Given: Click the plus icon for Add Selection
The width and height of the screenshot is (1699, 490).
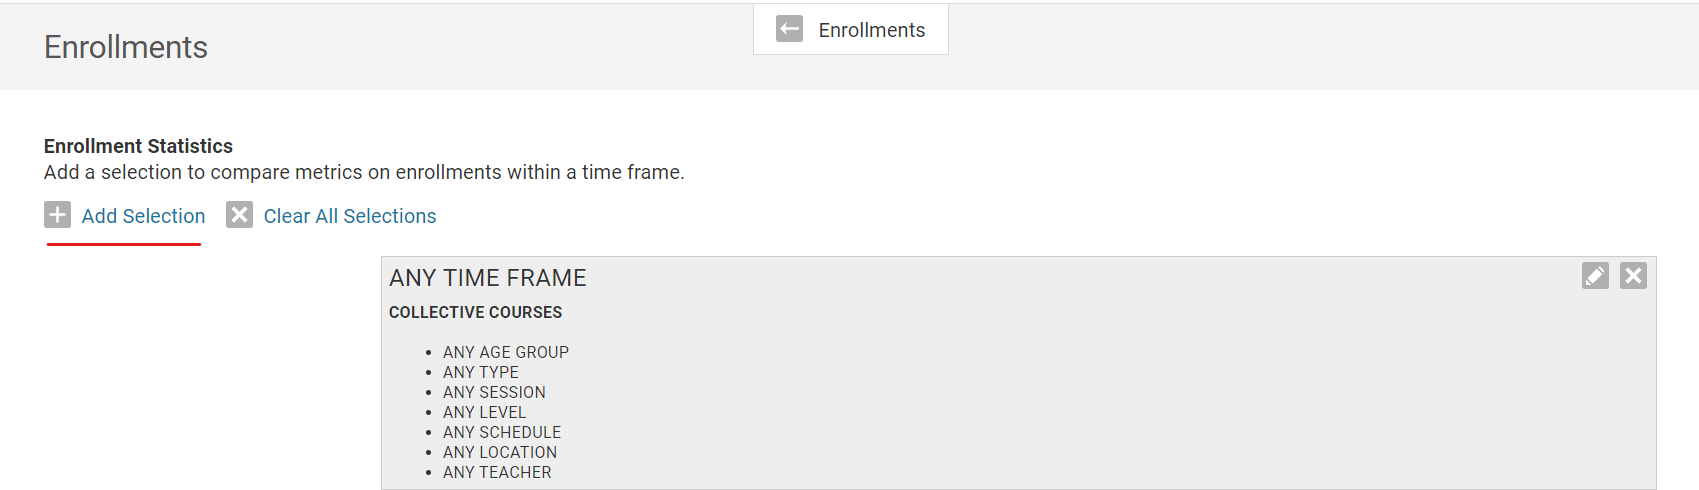Looking at the screenshot, I should pyautogui.click(x=57, y=215).
